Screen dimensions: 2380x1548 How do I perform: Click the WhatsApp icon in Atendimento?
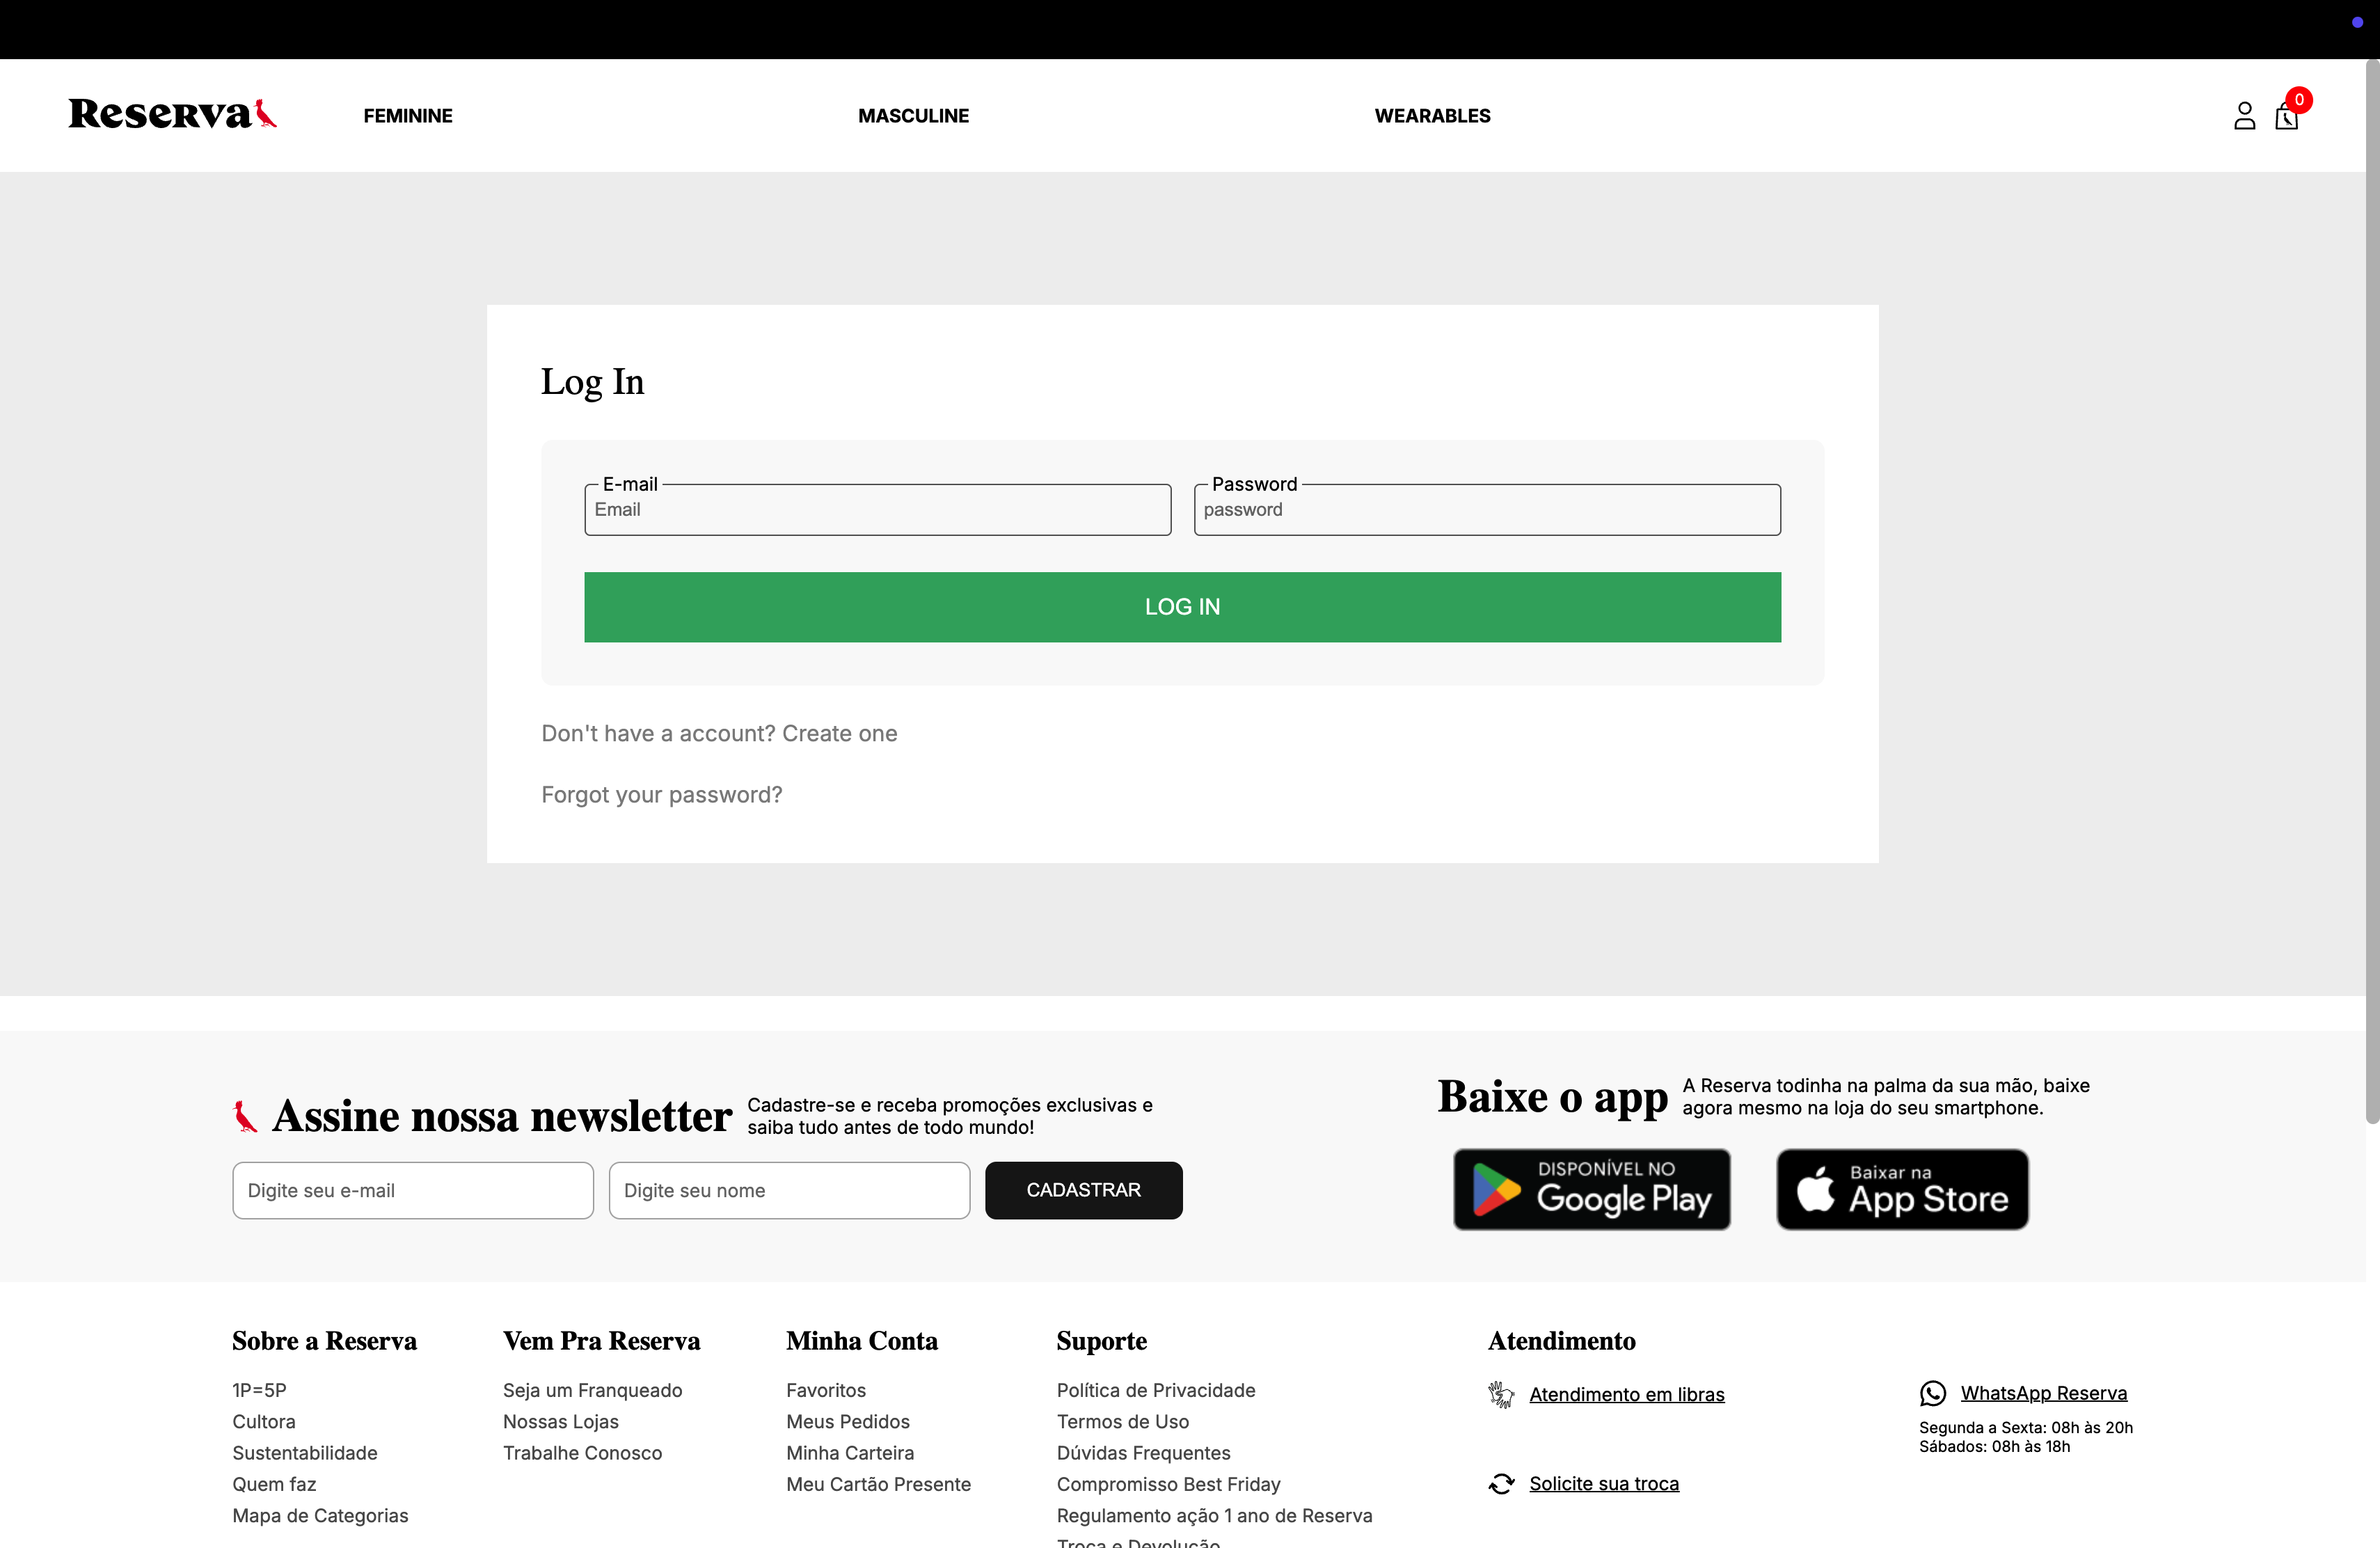click(1932, 1393)
